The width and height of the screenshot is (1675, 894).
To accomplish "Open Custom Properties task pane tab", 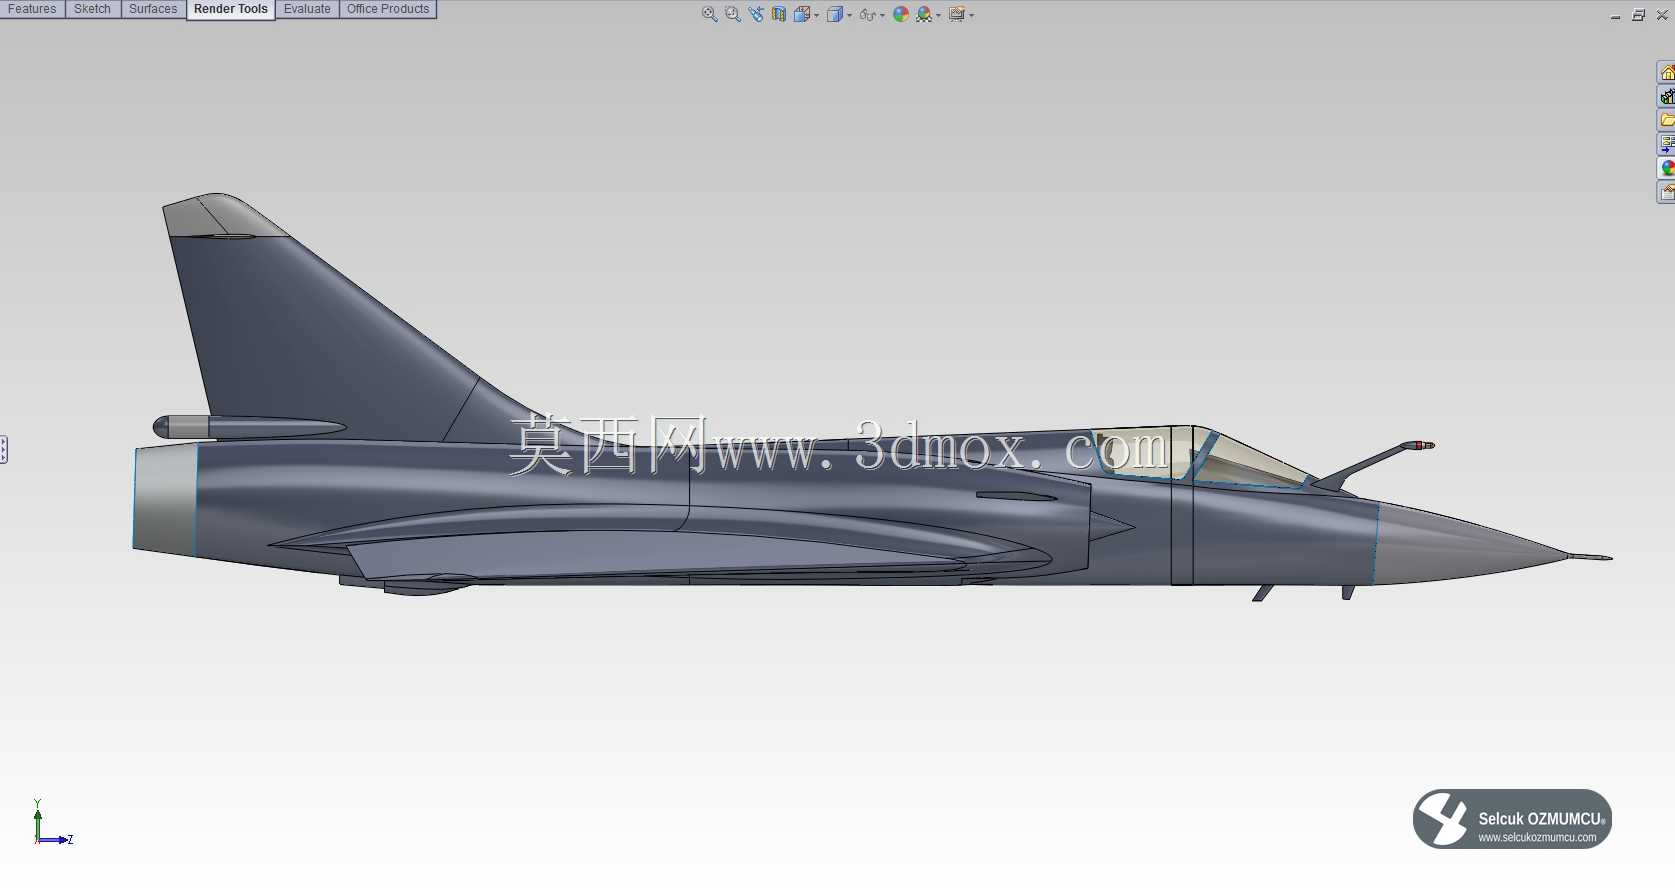I will pos(1666,192).
